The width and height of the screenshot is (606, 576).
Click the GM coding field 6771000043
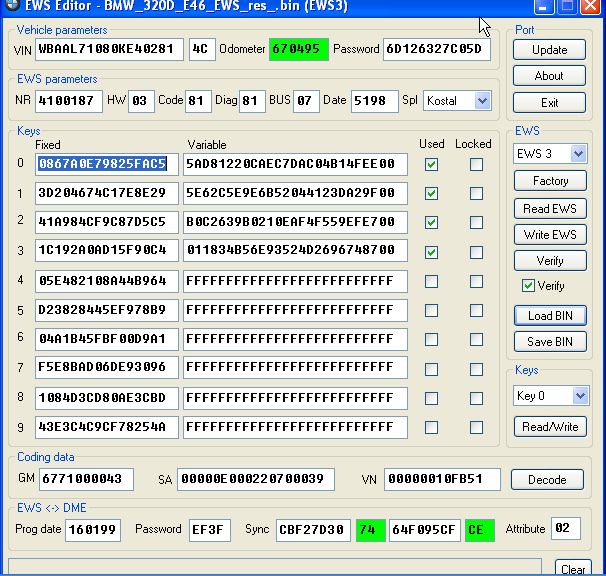coord(87,479)
